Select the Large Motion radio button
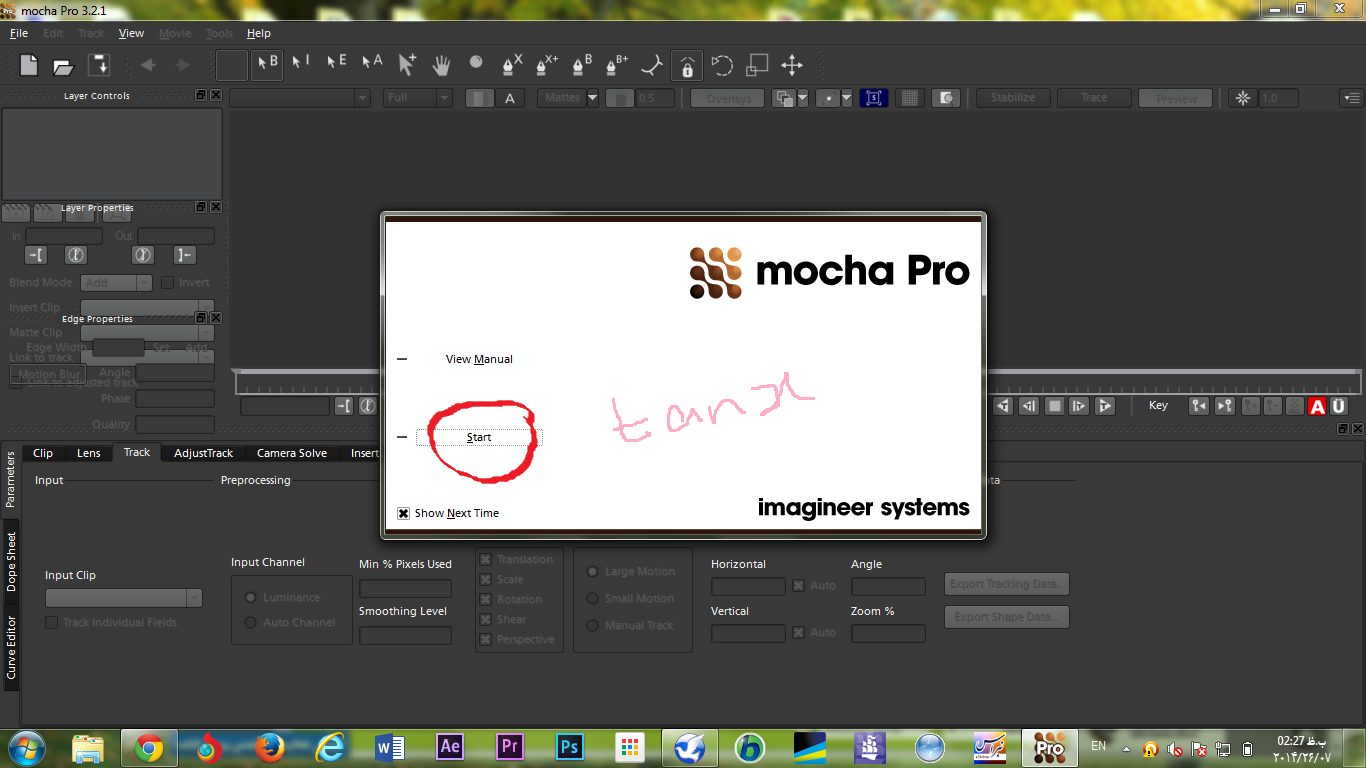 pos(592,571)
